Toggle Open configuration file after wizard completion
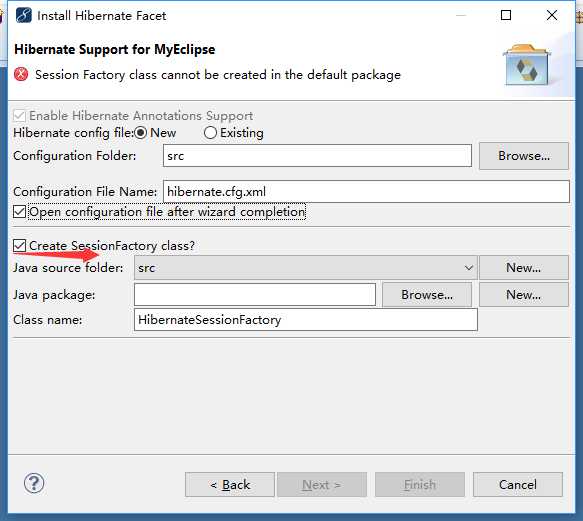Image resolution: width=583 pixels, height=521 pixels. [19, 212]
